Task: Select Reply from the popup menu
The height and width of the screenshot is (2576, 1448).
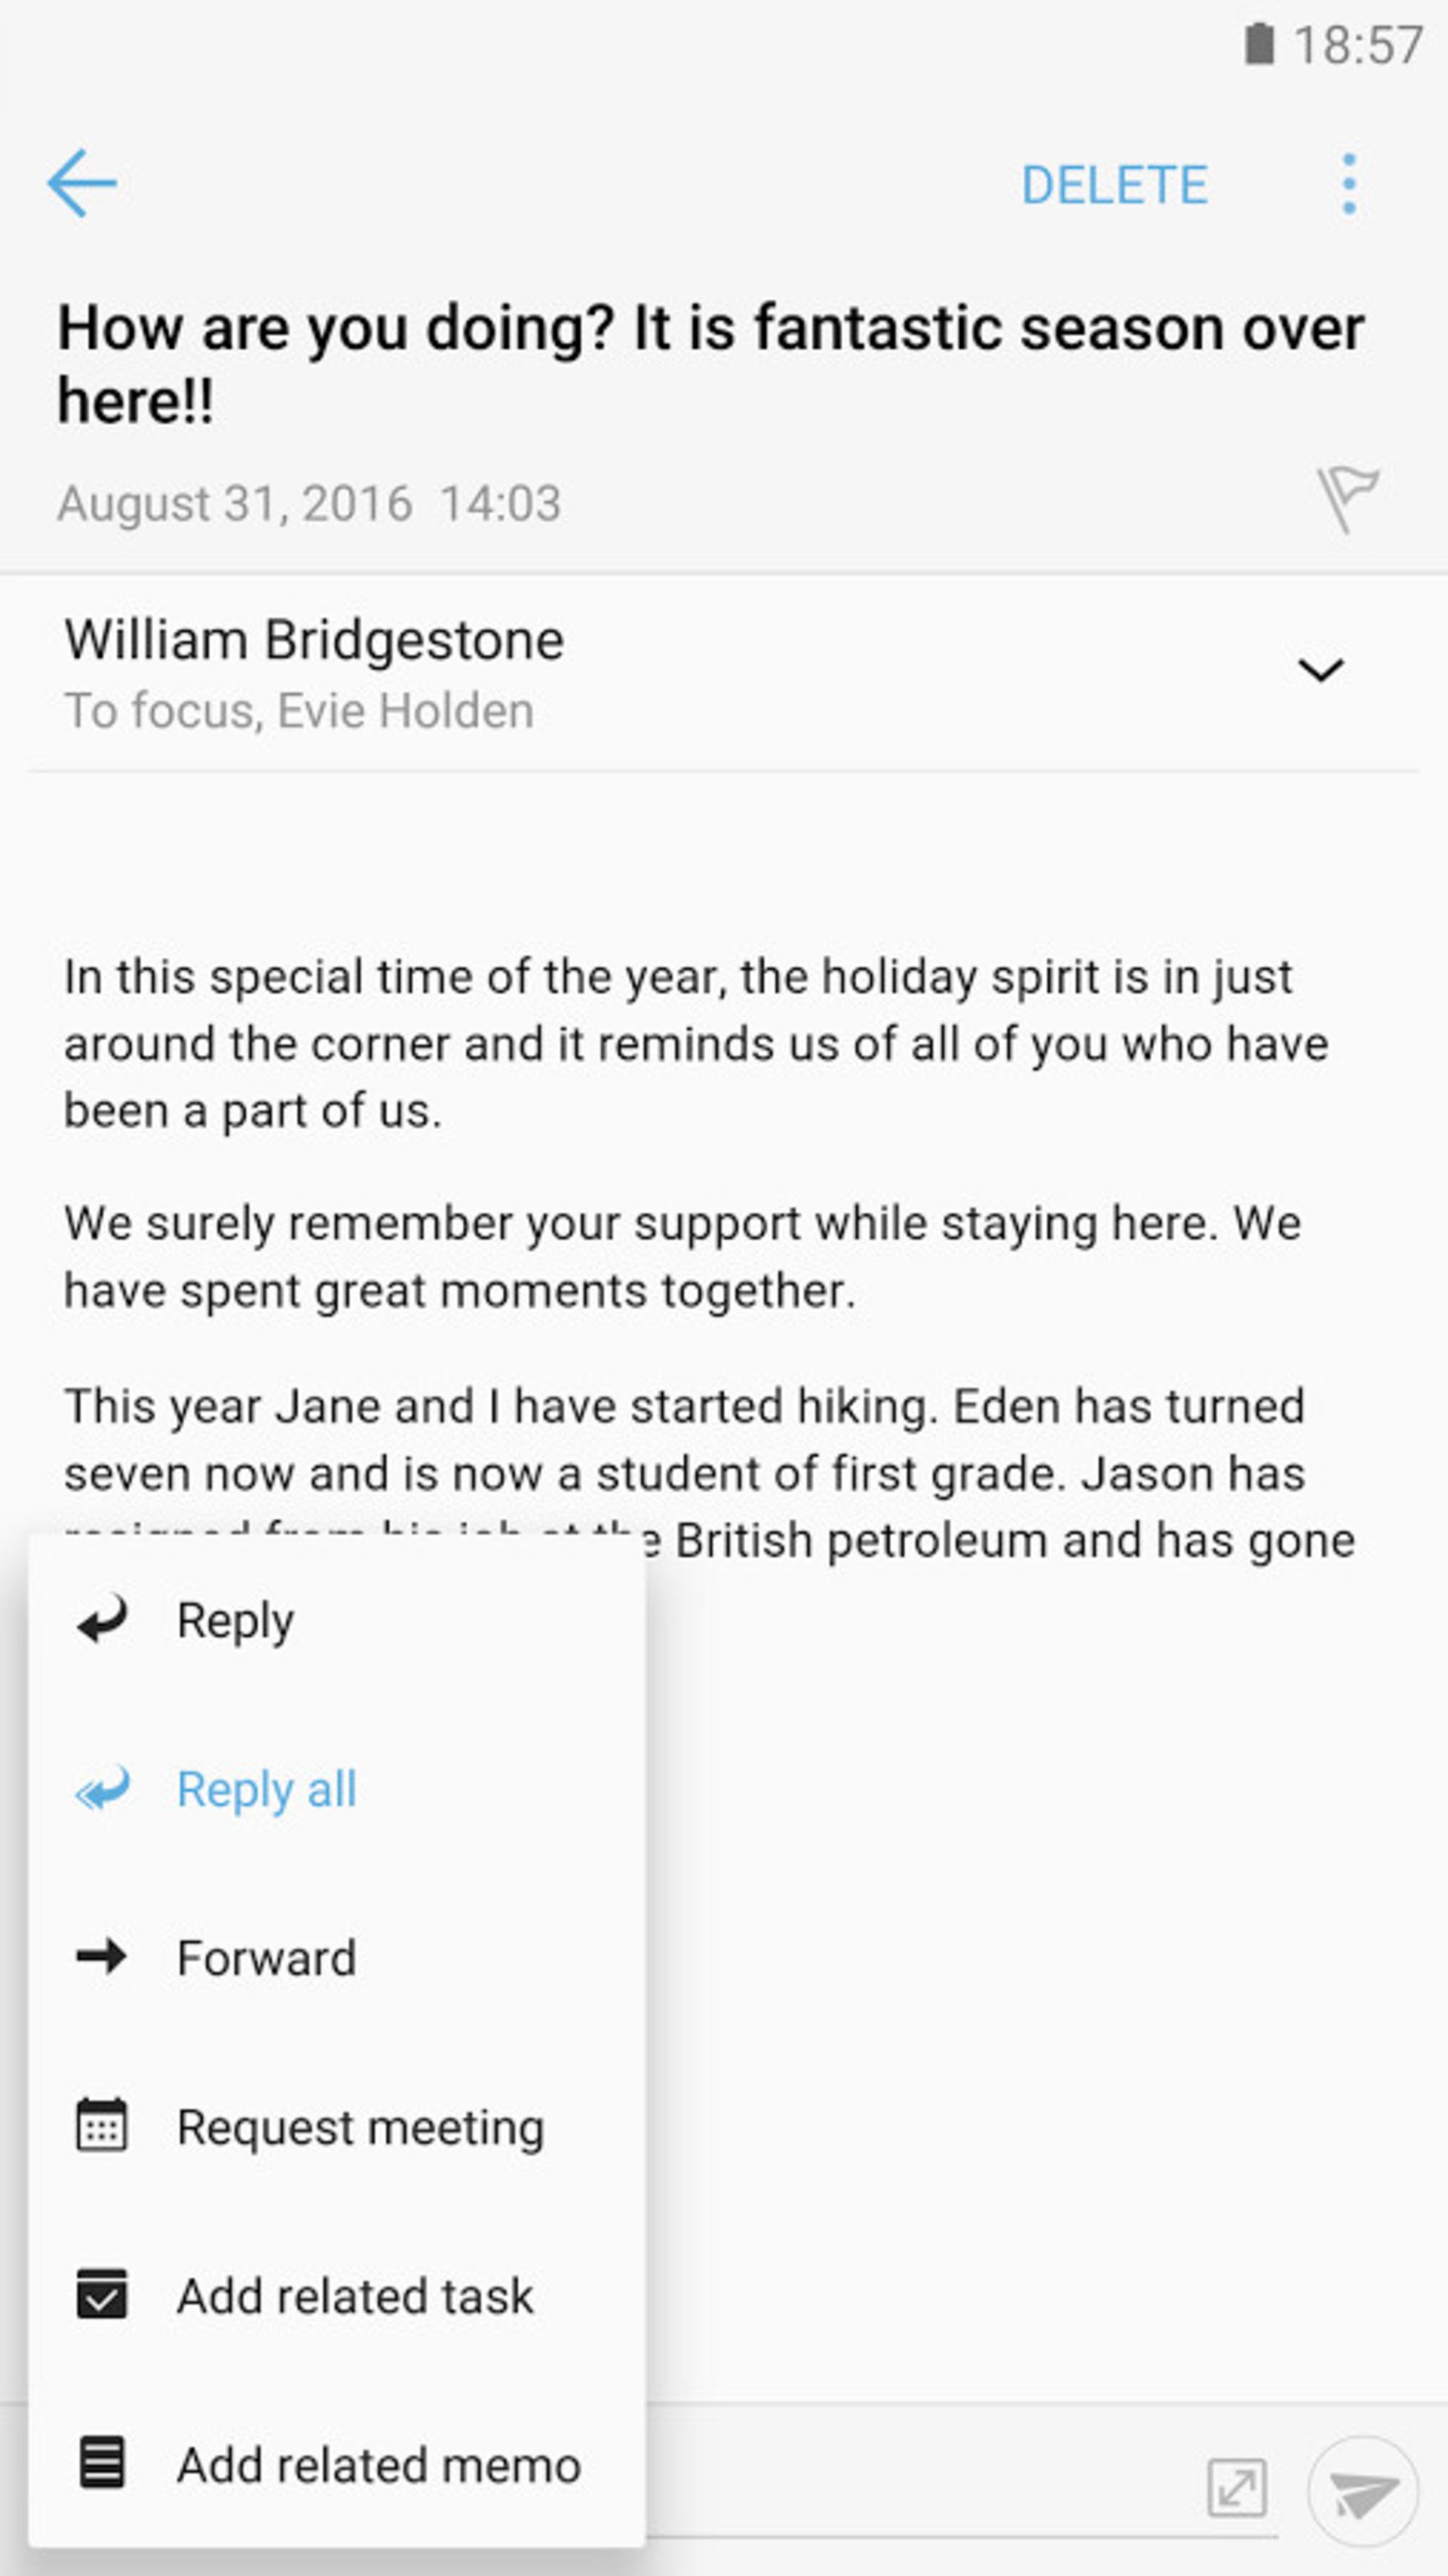Action: (235, 1621)
